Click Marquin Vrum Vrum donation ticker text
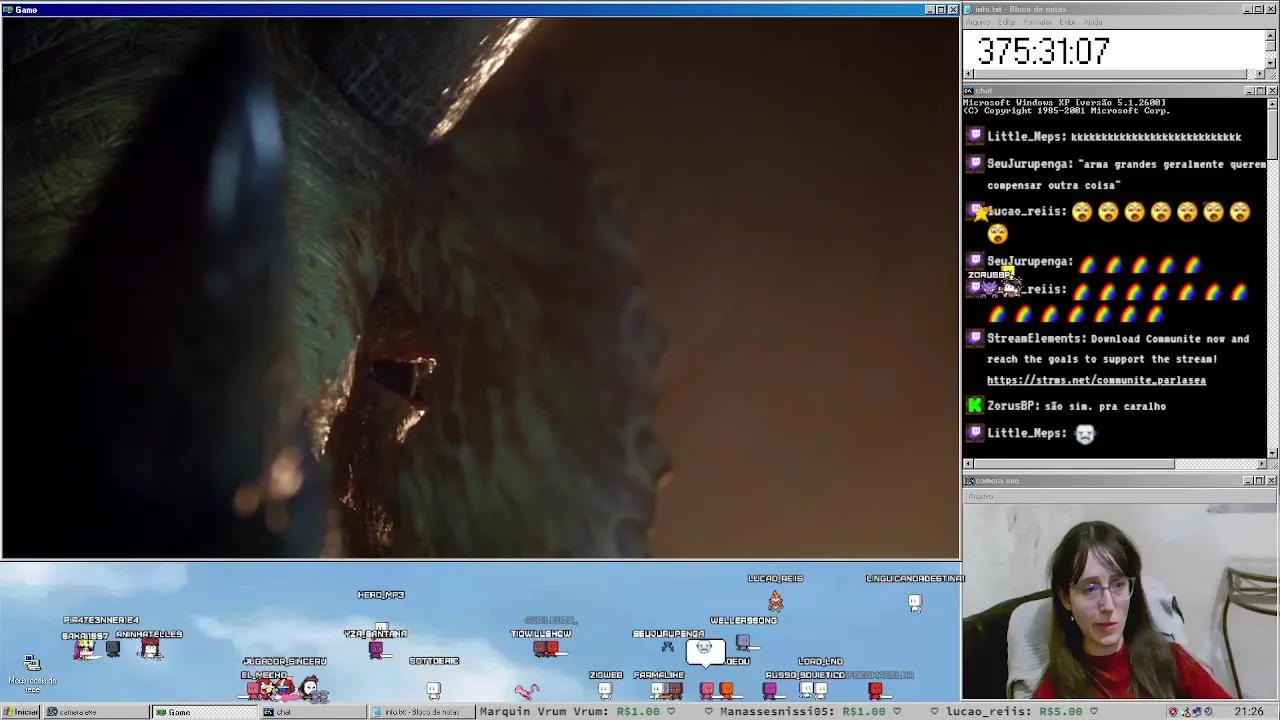This screenshot has width=1280, height=720. 572,712
